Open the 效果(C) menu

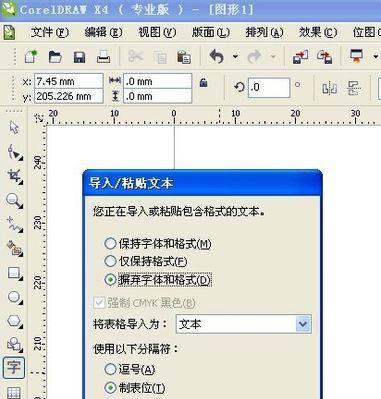[318, 32]
